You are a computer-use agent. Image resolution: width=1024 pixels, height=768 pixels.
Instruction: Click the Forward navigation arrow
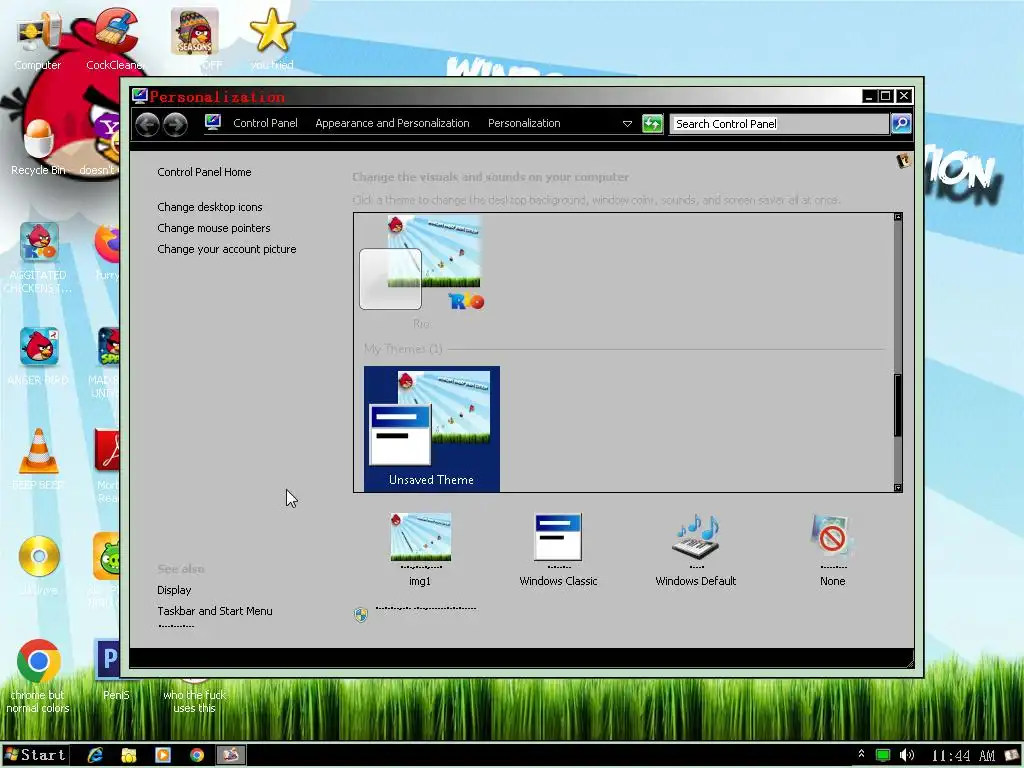pos(175,124)
